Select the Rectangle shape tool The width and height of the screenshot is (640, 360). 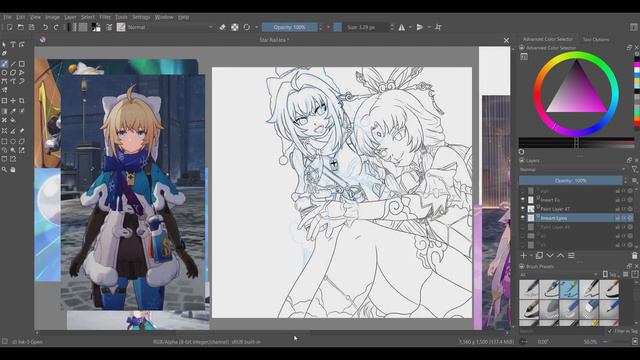(22, 64)
